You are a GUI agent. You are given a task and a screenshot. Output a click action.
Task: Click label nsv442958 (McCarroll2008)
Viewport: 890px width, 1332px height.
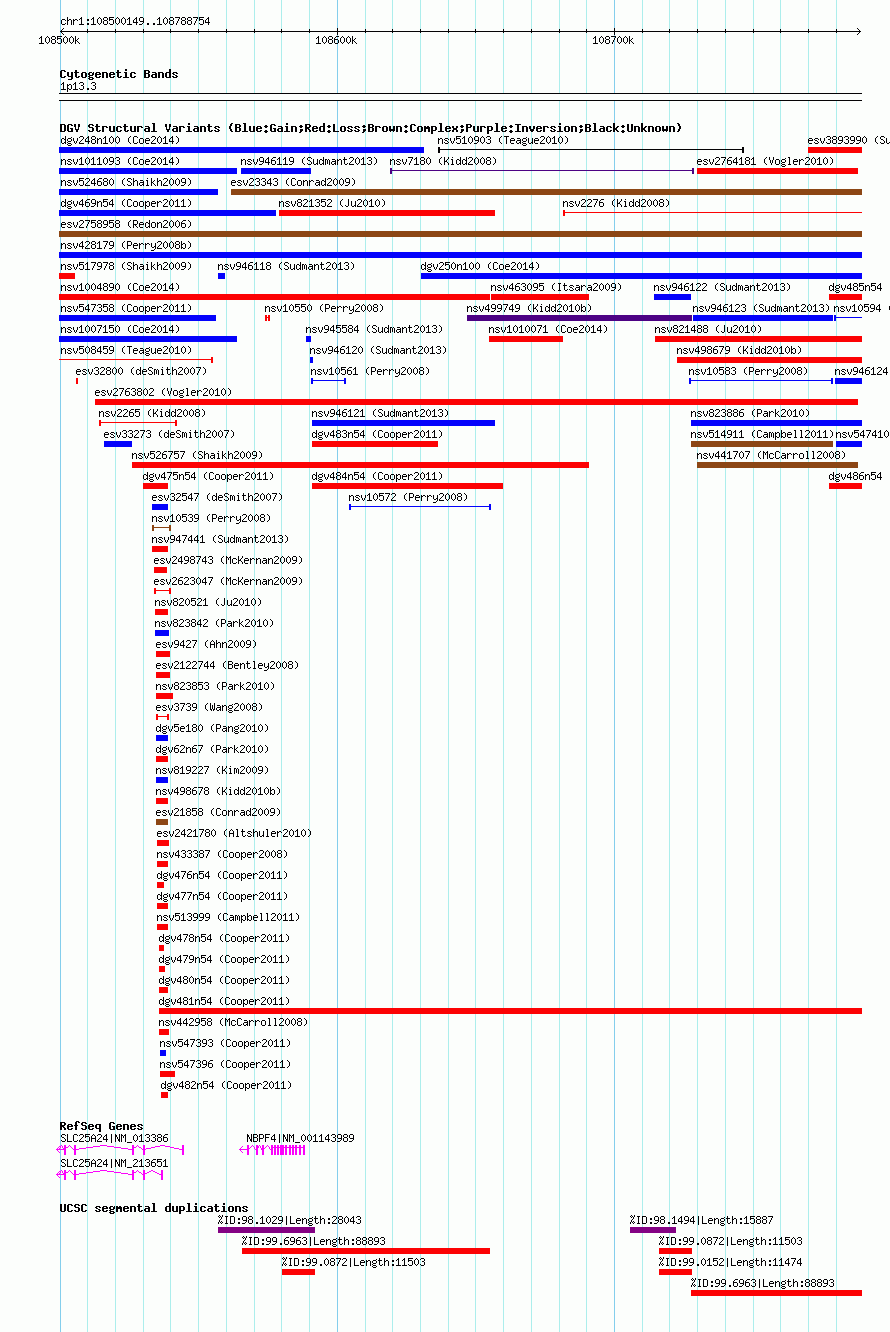[233, 1022]
